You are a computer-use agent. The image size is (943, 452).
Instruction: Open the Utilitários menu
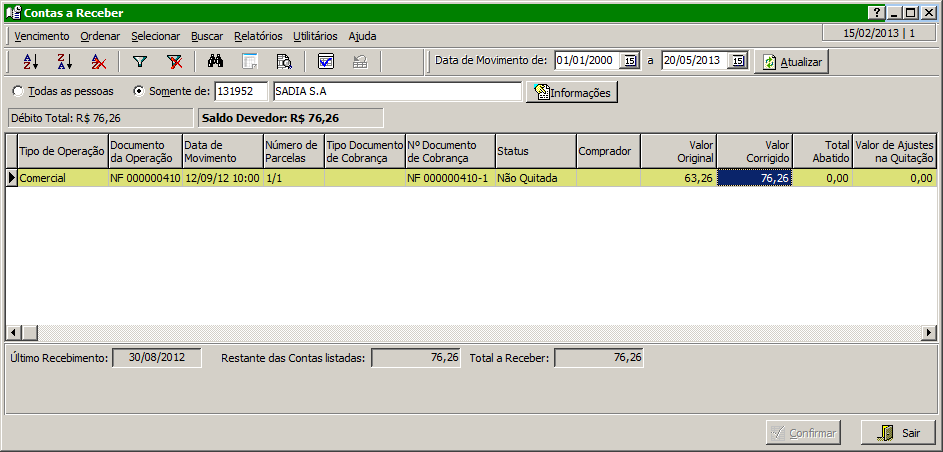pyautogui.click(x=315, y=35)
